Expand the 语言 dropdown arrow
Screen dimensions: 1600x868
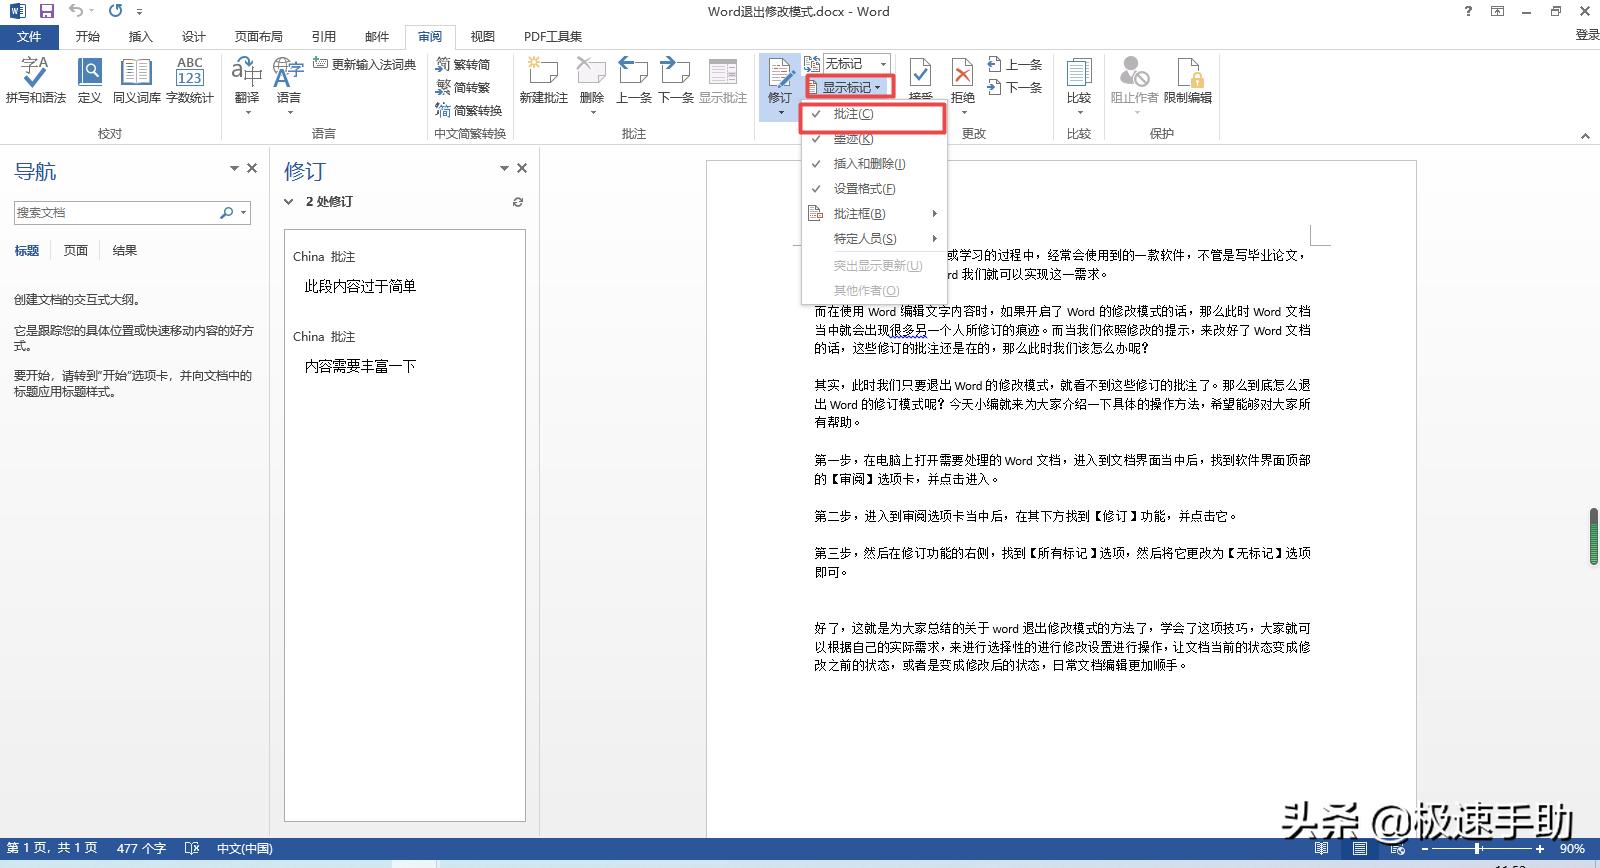[x=290, y=112]
